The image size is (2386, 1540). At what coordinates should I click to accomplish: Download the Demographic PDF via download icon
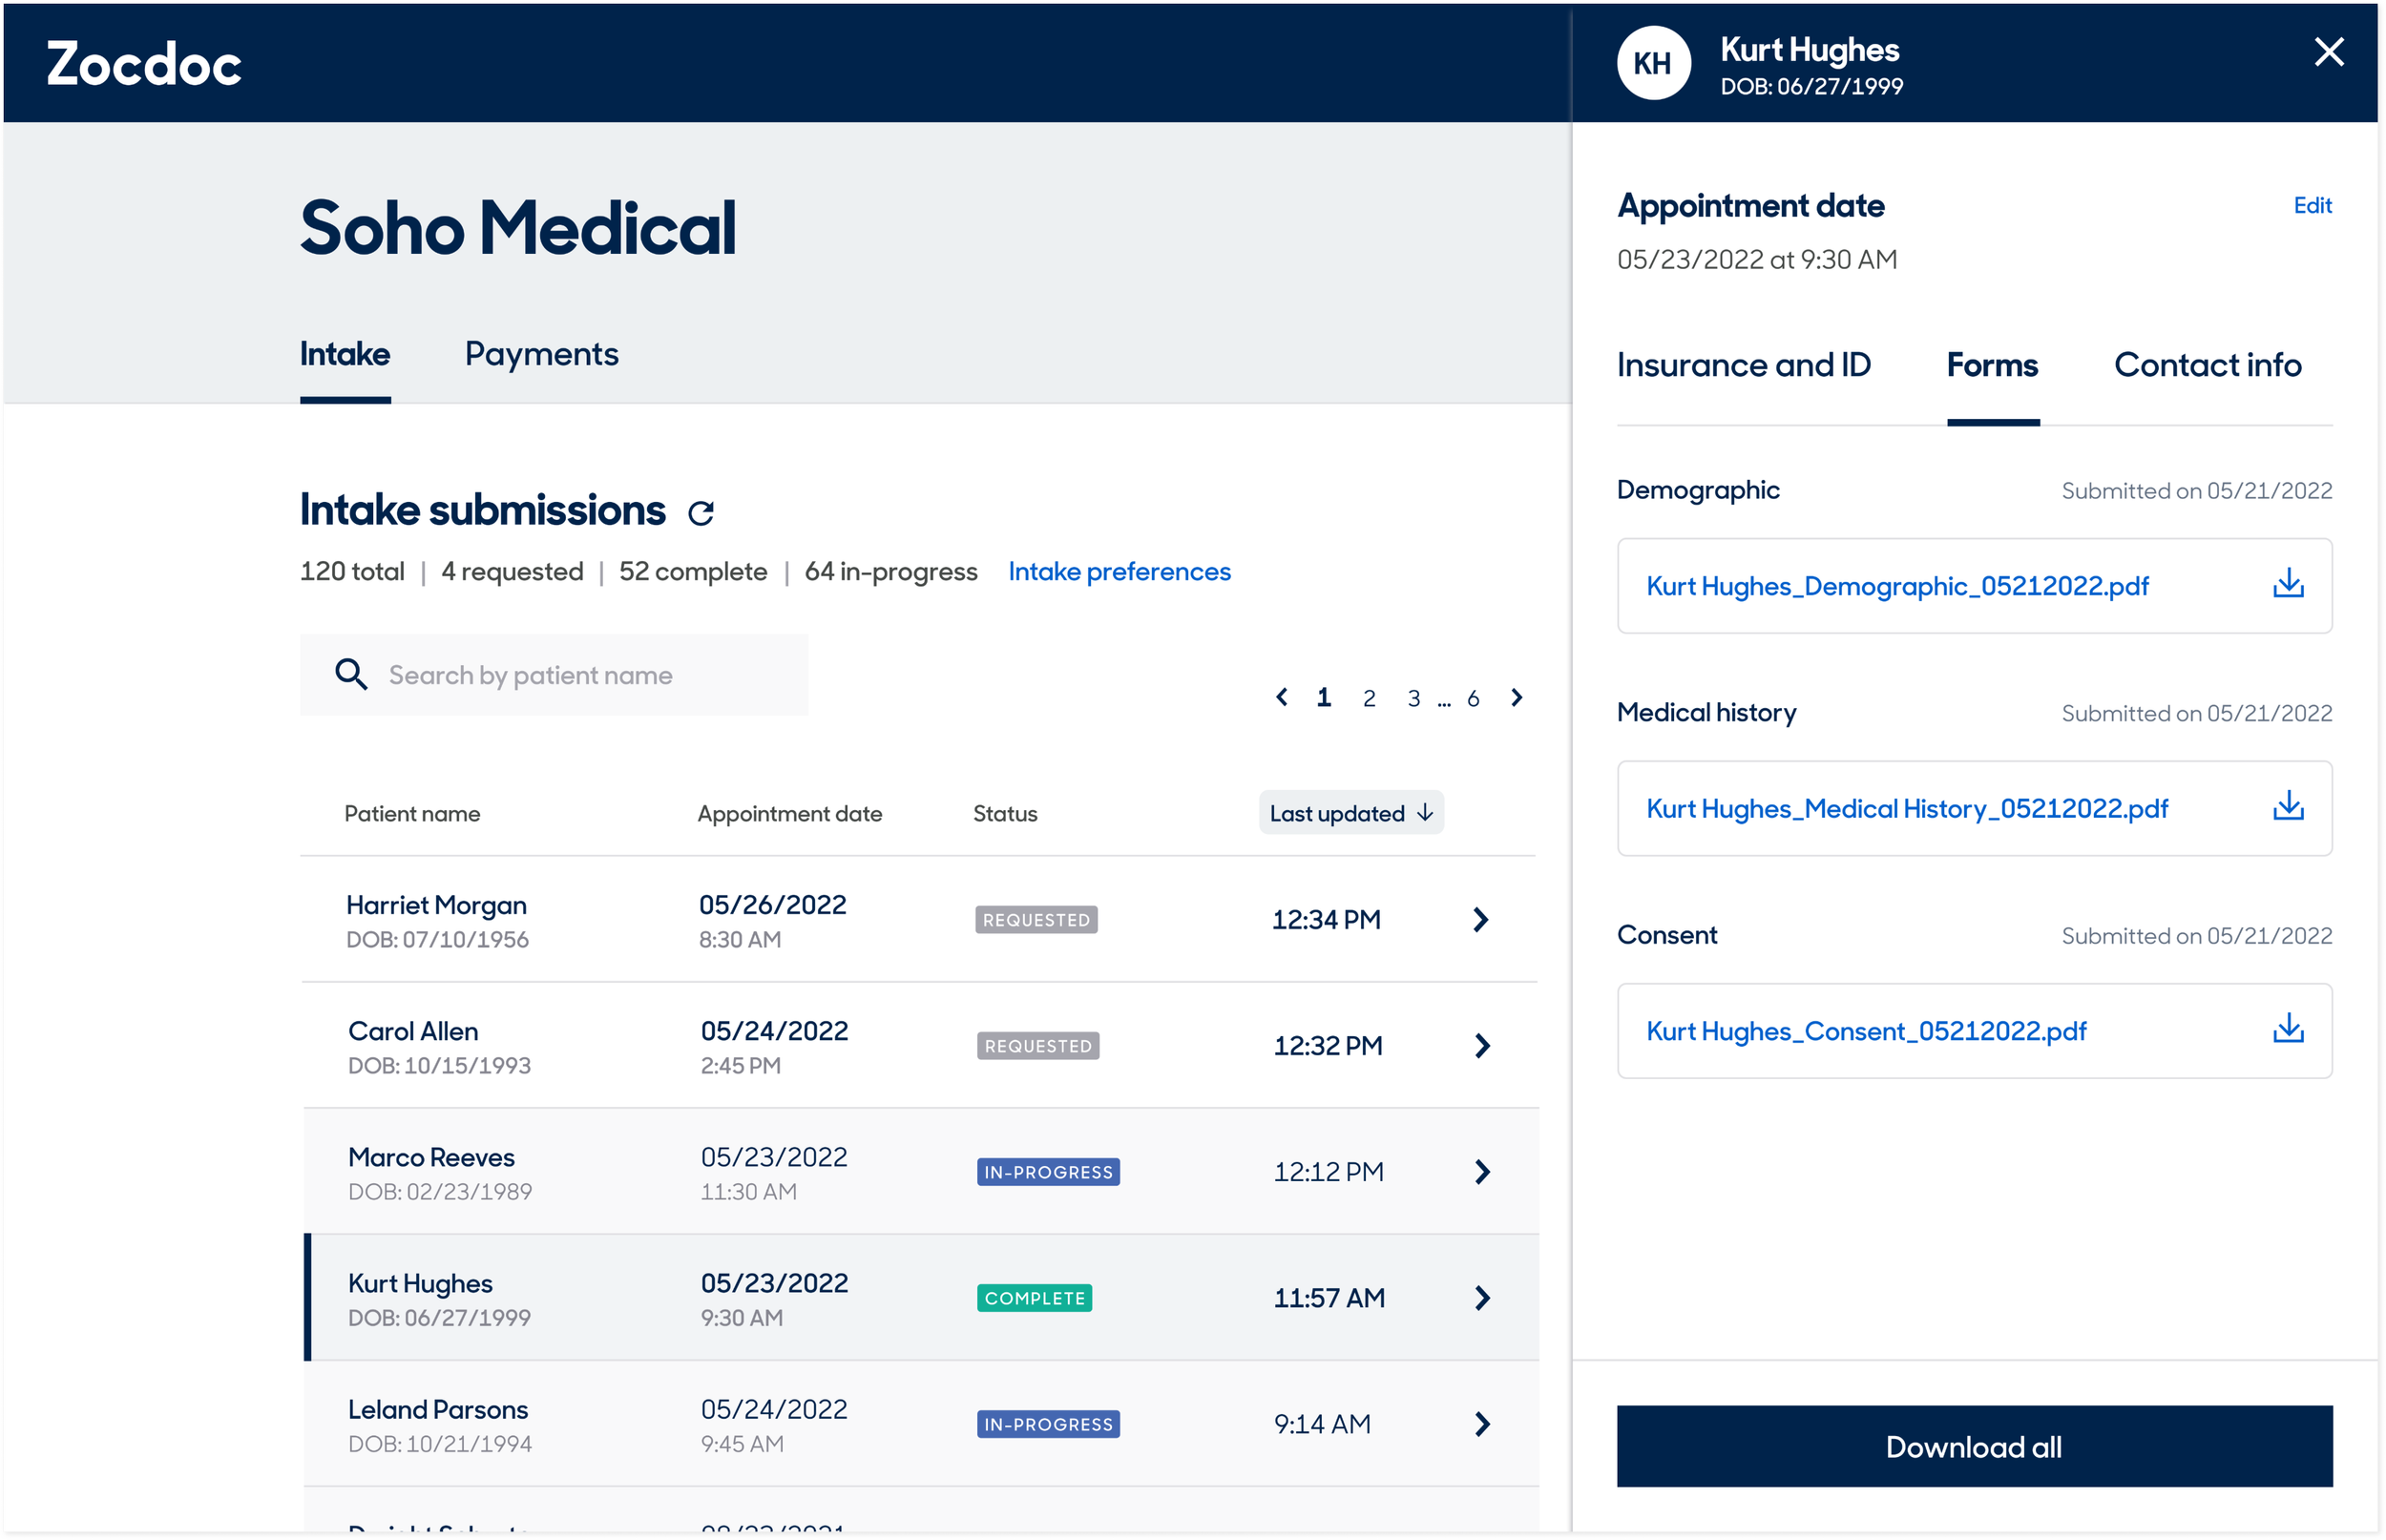[x=2287, y=584]
